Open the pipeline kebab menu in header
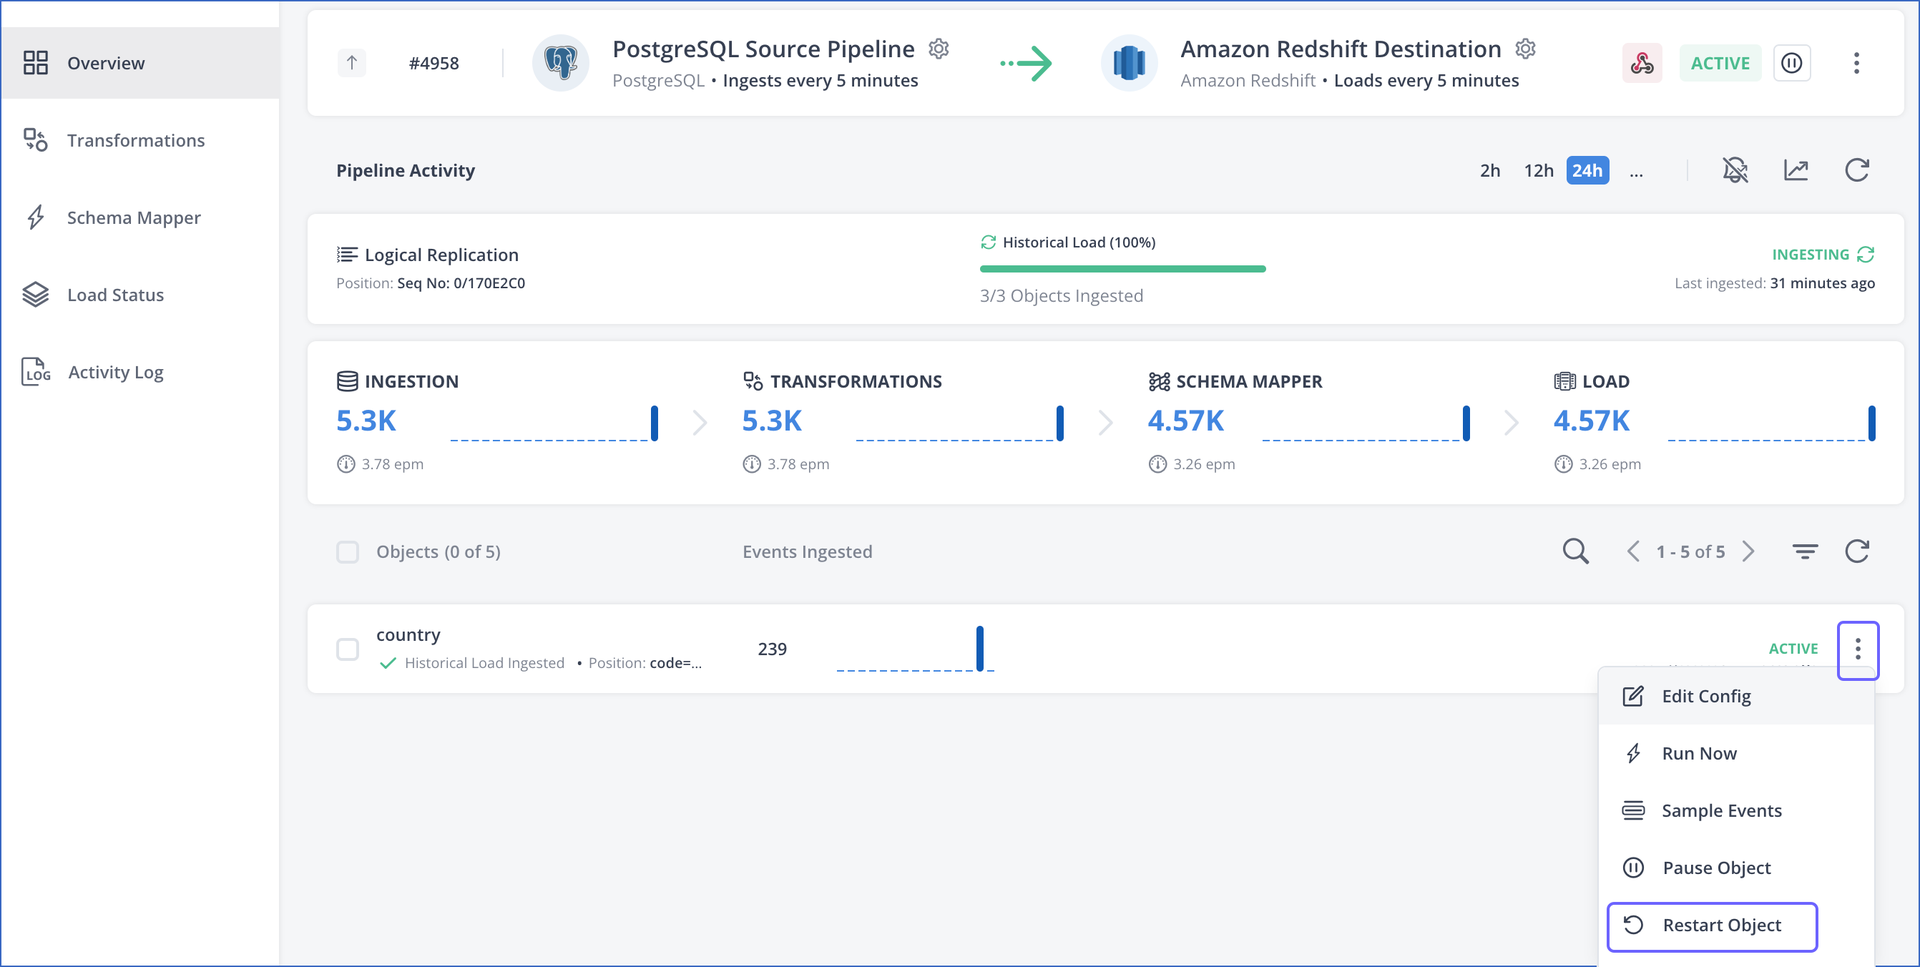 [x=1857, y=63]
